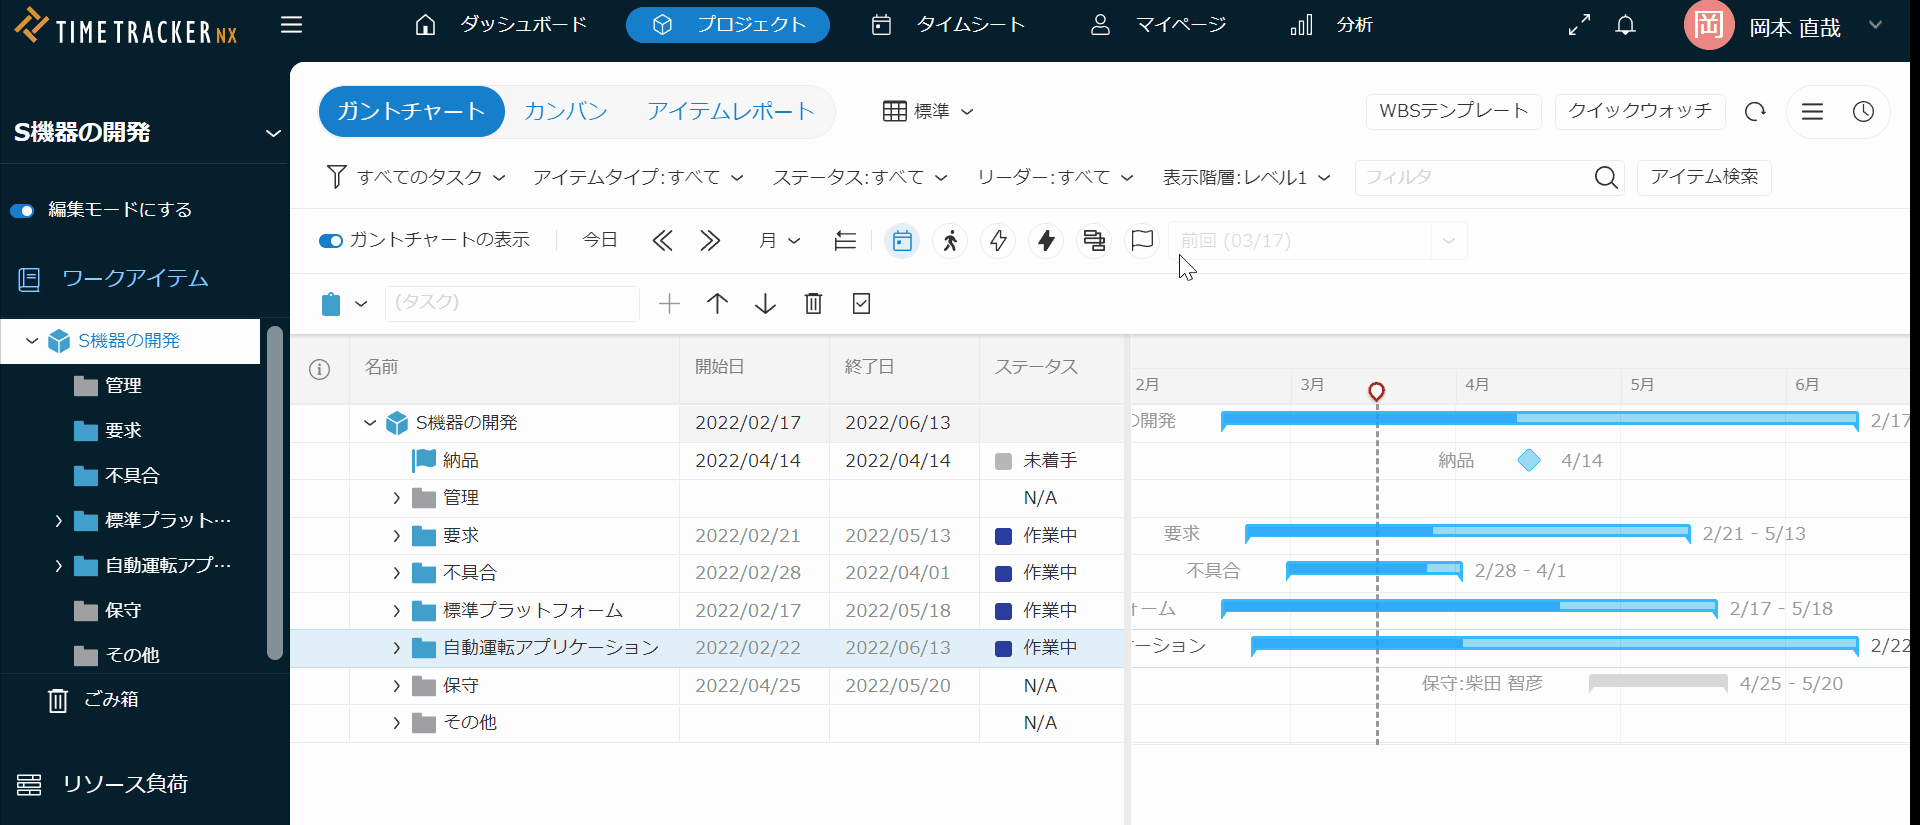
Task: Click the trash delete icon in the item toolbar
Action: (x=813, y=304)
